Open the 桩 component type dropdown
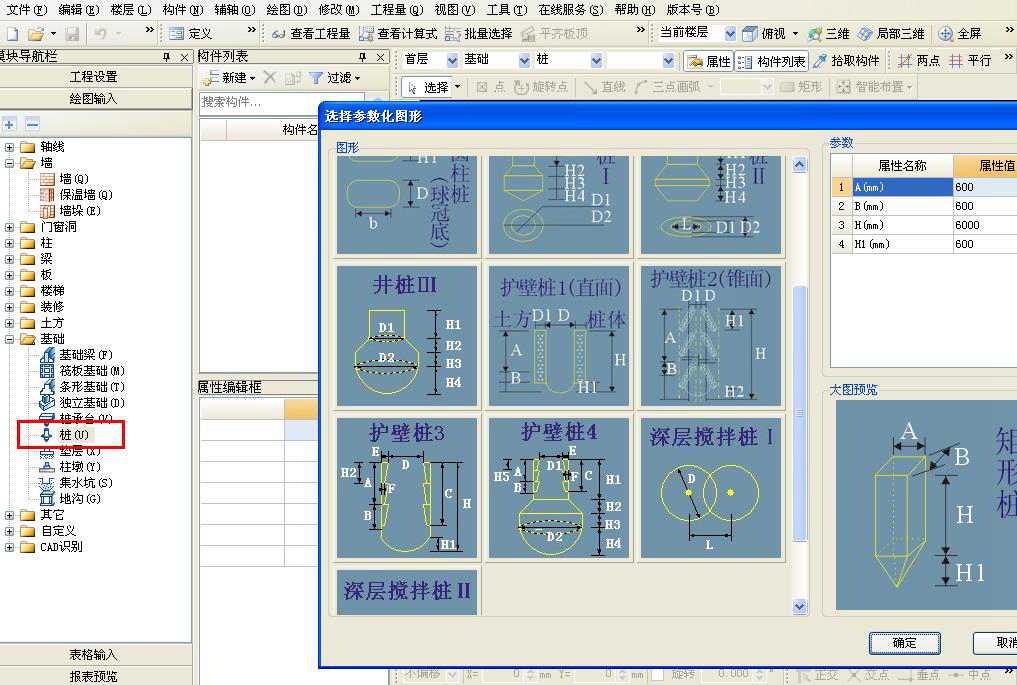This screenshot has height=685, width=1017. 597,61
